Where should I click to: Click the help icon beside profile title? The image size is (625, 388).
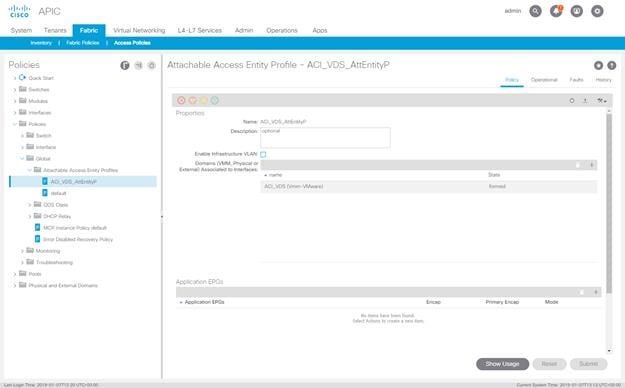[x=611, y=65]
